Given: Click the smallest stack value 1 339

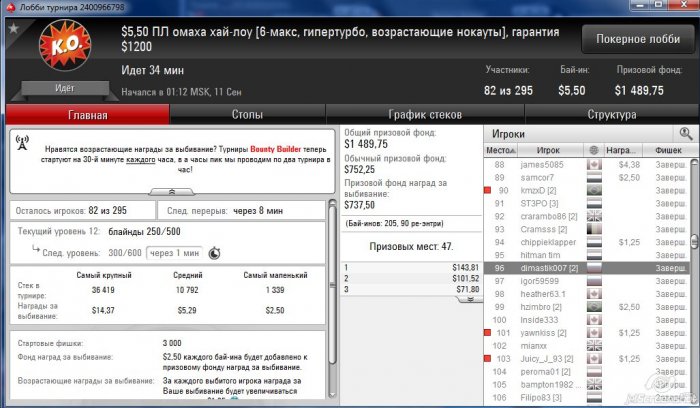Looking at the screenshot, I should 275,290.
